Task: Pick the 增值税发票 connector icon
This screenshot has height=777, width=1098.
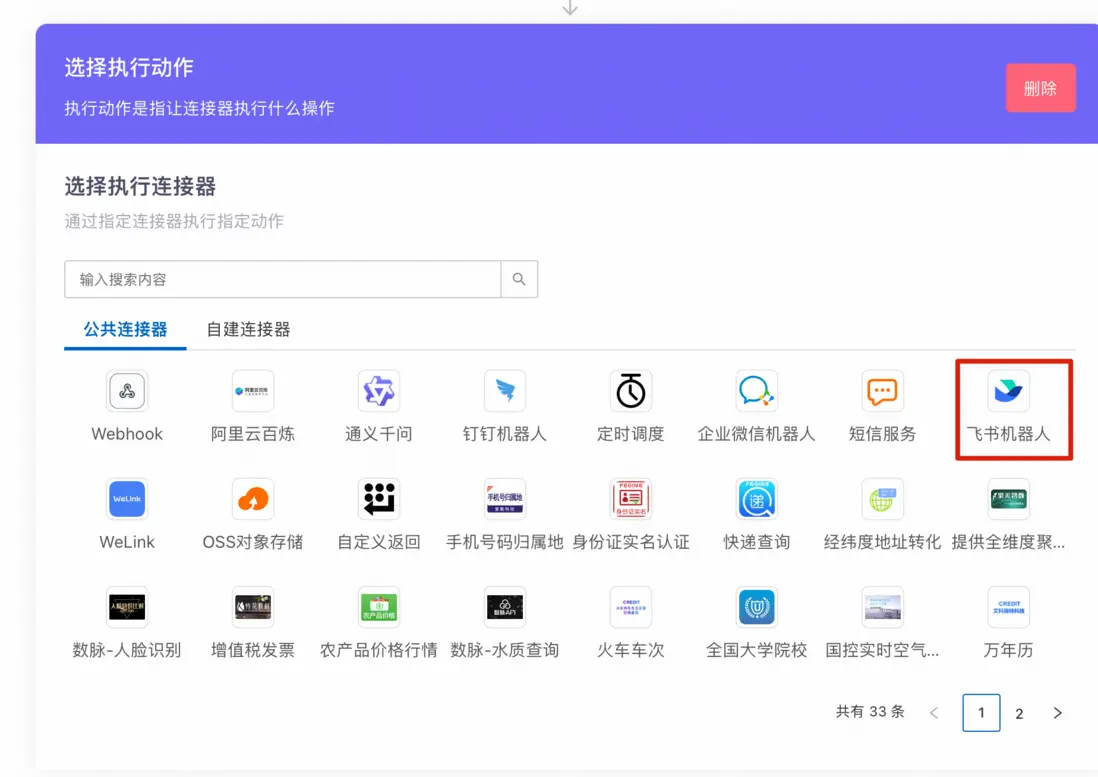Action: (x=253, y=607)
